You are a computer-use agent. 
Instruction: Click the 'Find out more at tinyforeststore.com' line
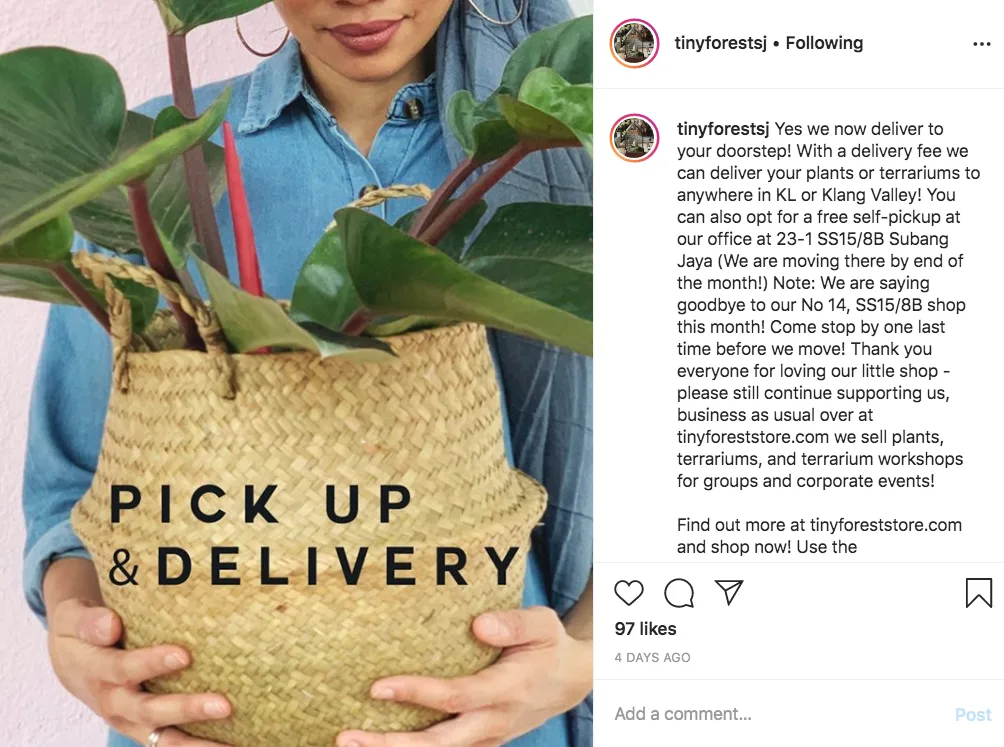coord(819,525)
